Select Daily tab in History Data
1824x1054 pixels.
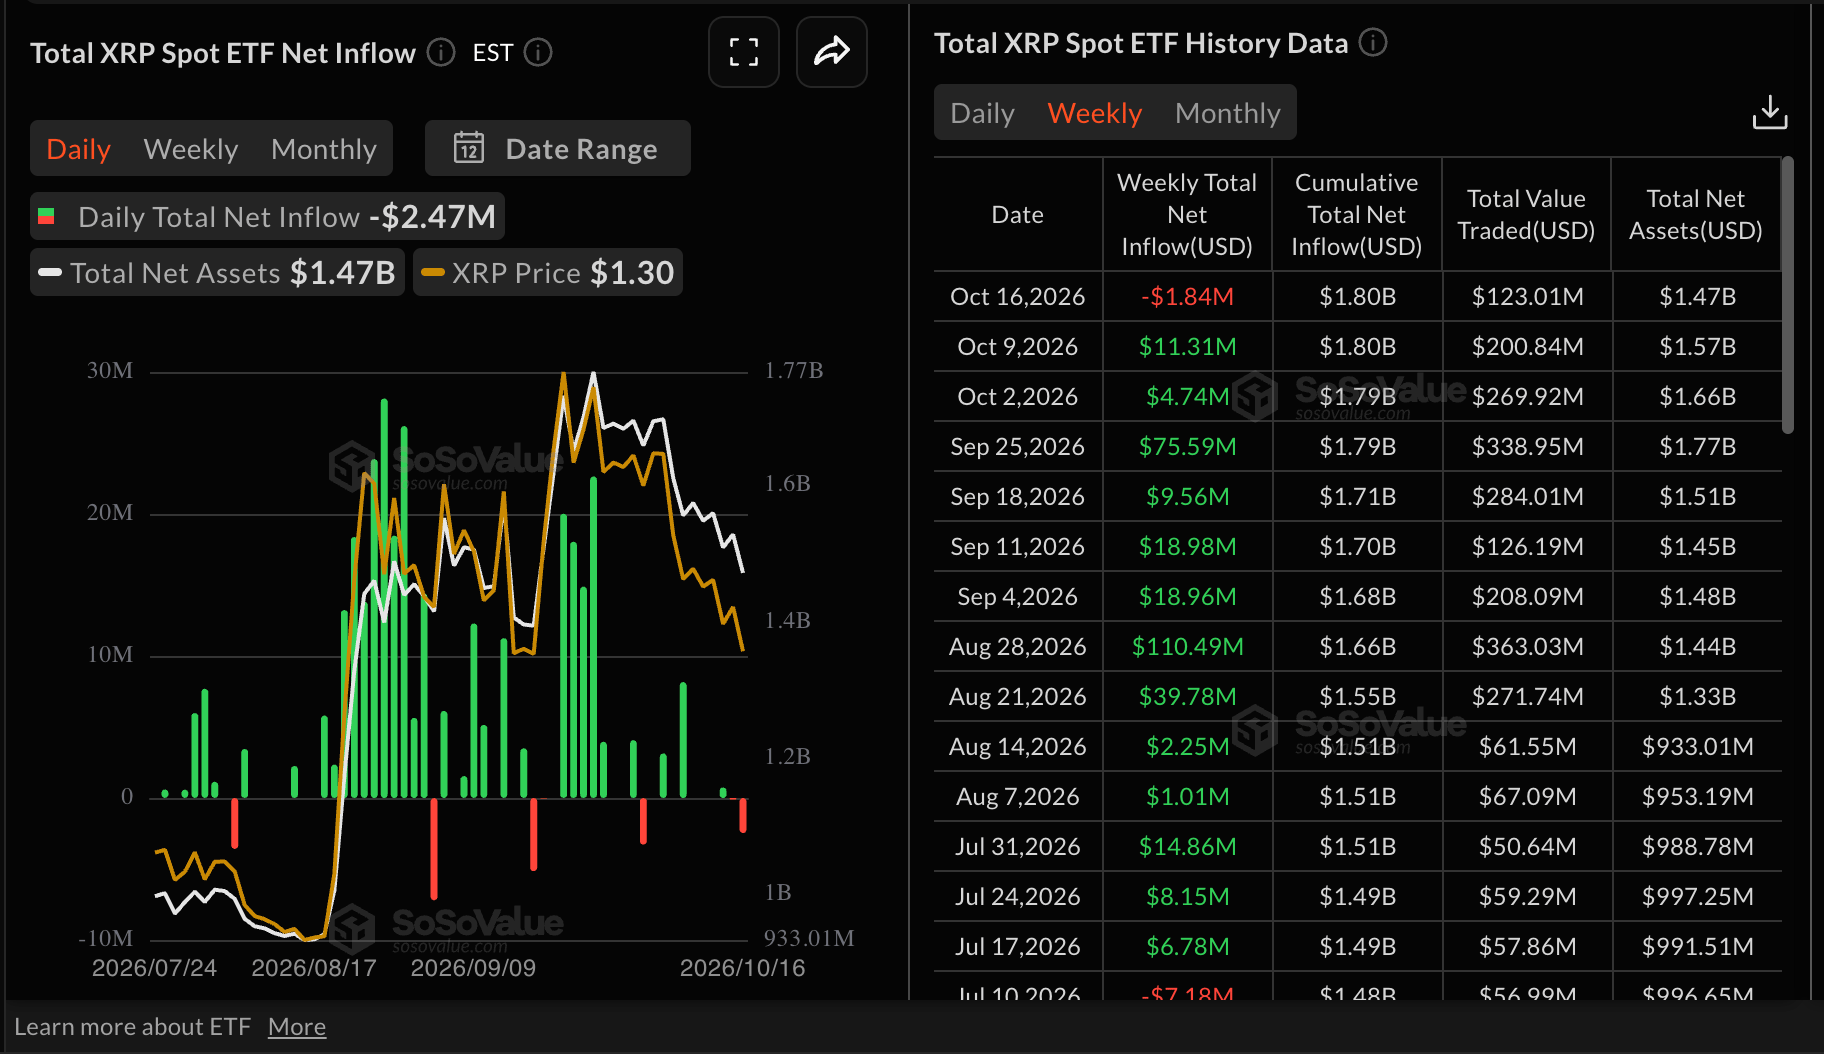982,113
